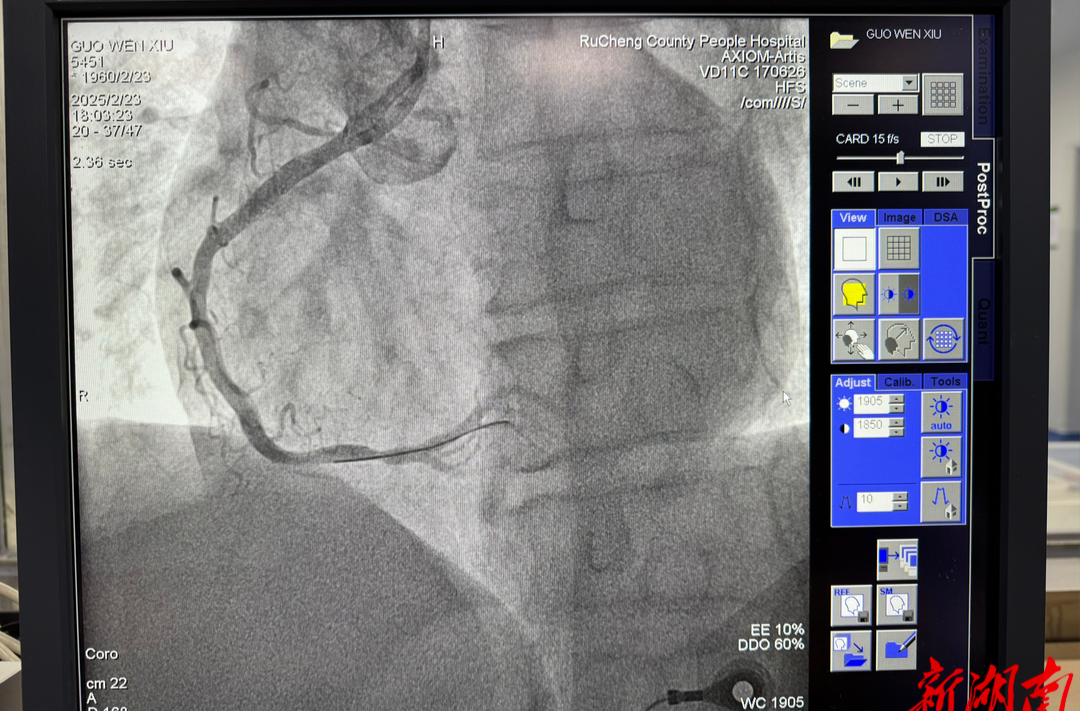Click the 2.36 sec time readout

tap(102, 163)
